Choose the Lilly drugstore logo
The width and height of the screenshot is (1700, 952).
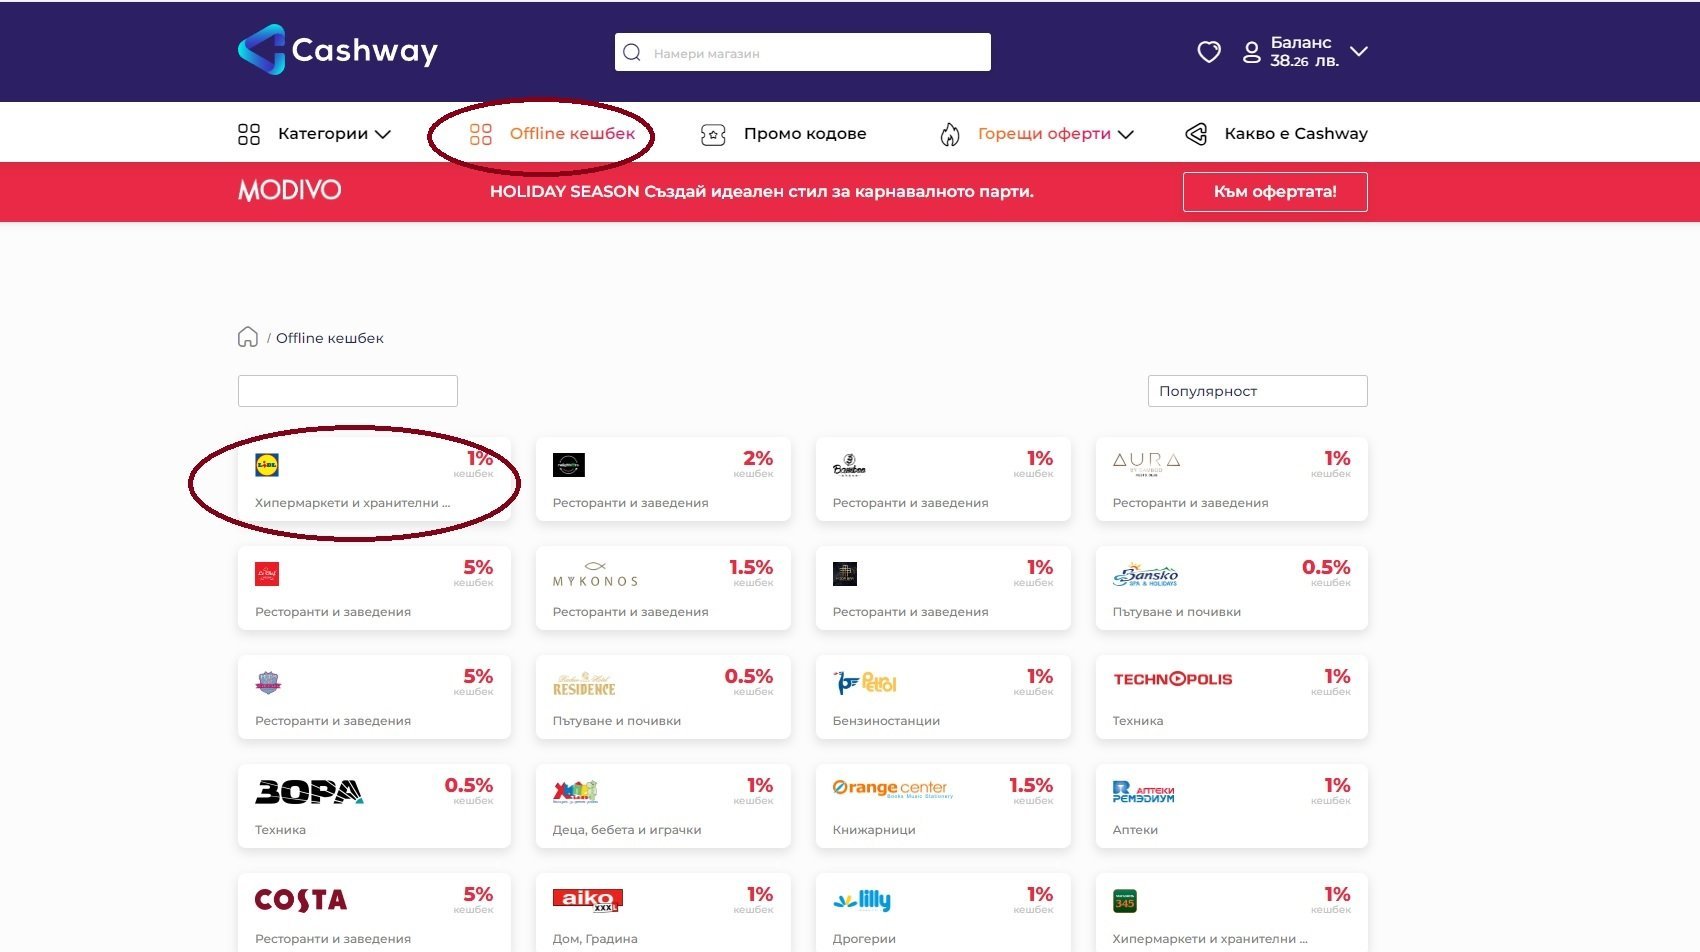[x=861, y=900]
